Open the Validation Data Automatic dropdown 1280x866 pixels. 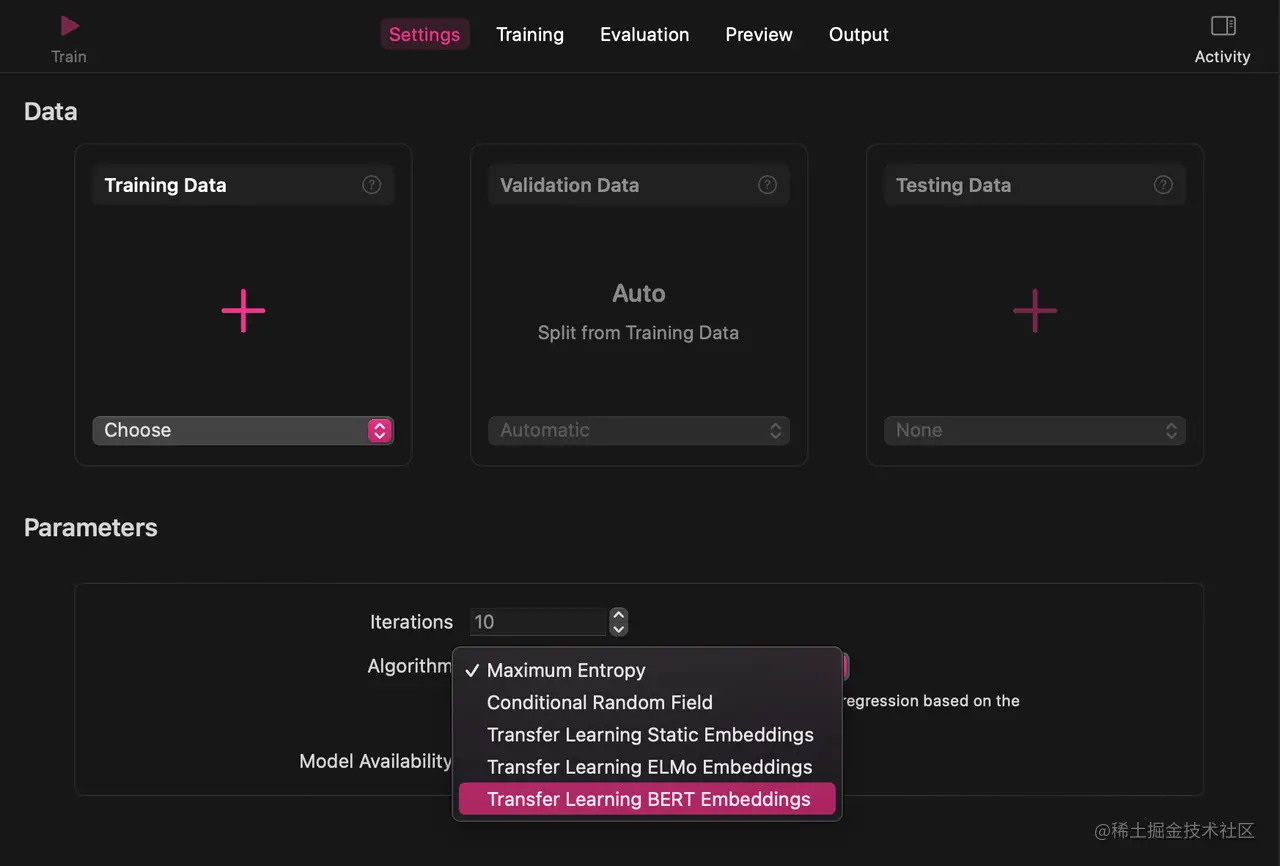639,430
